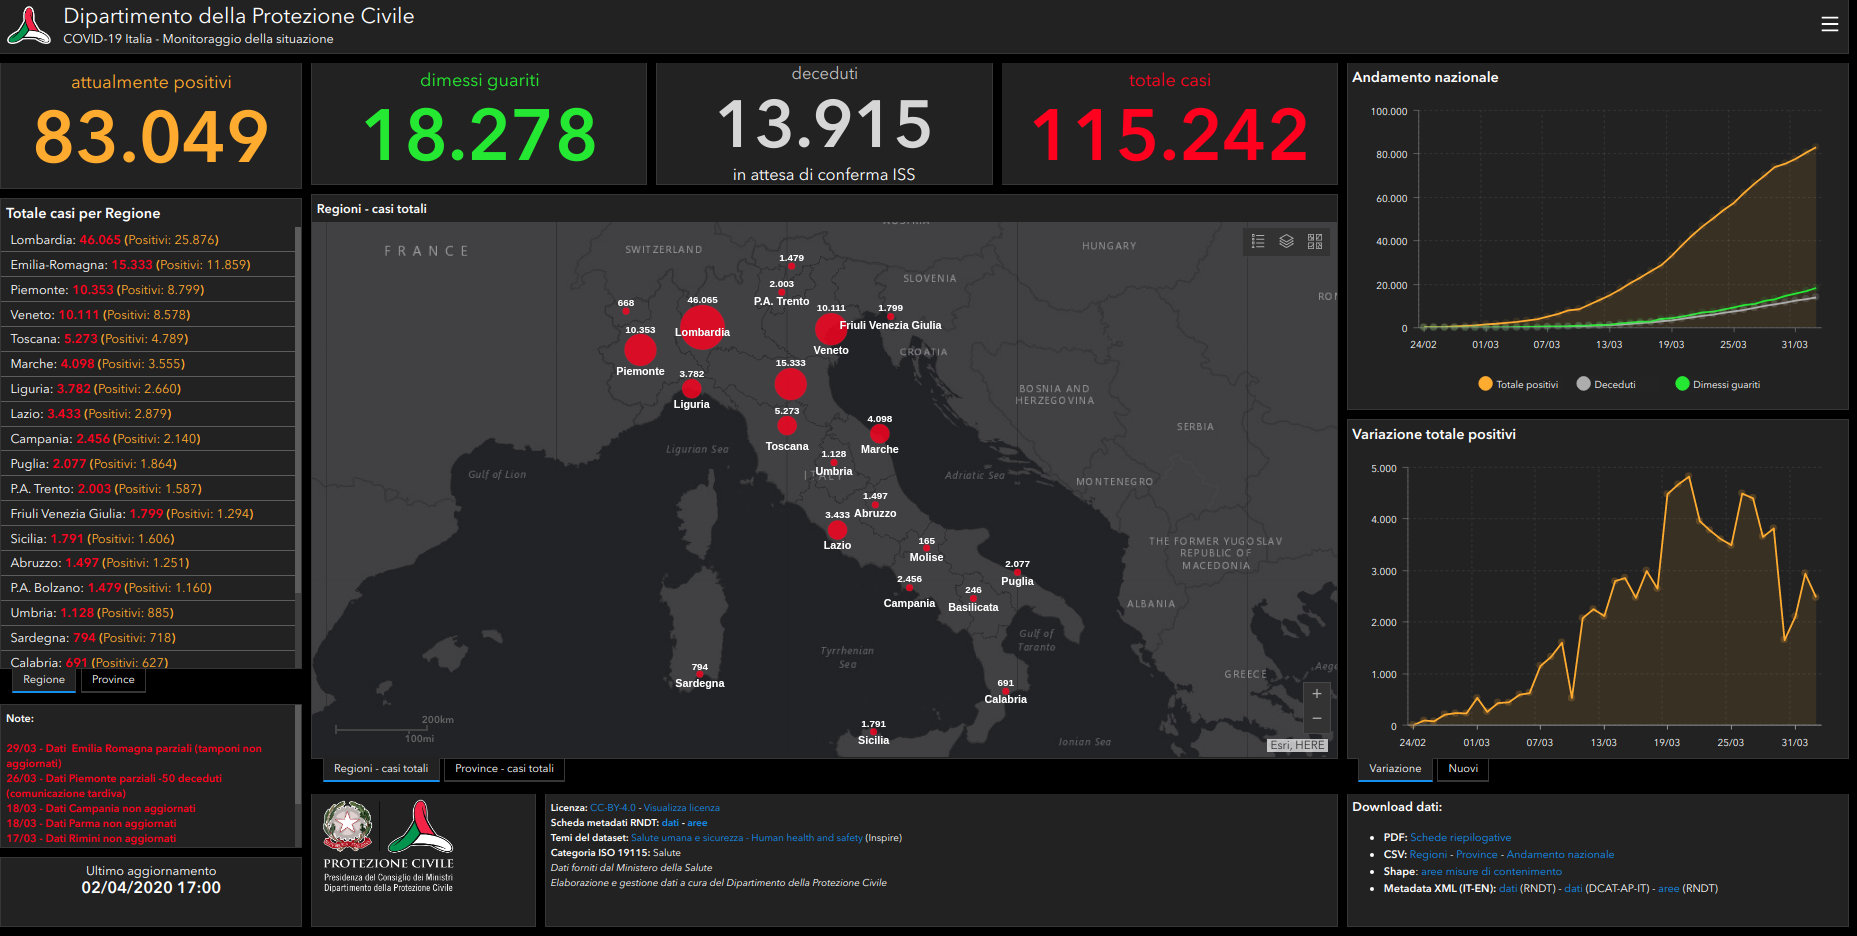Zoom out on the map
This screenshot has width=1857, height=936.
pos(1317,719)
